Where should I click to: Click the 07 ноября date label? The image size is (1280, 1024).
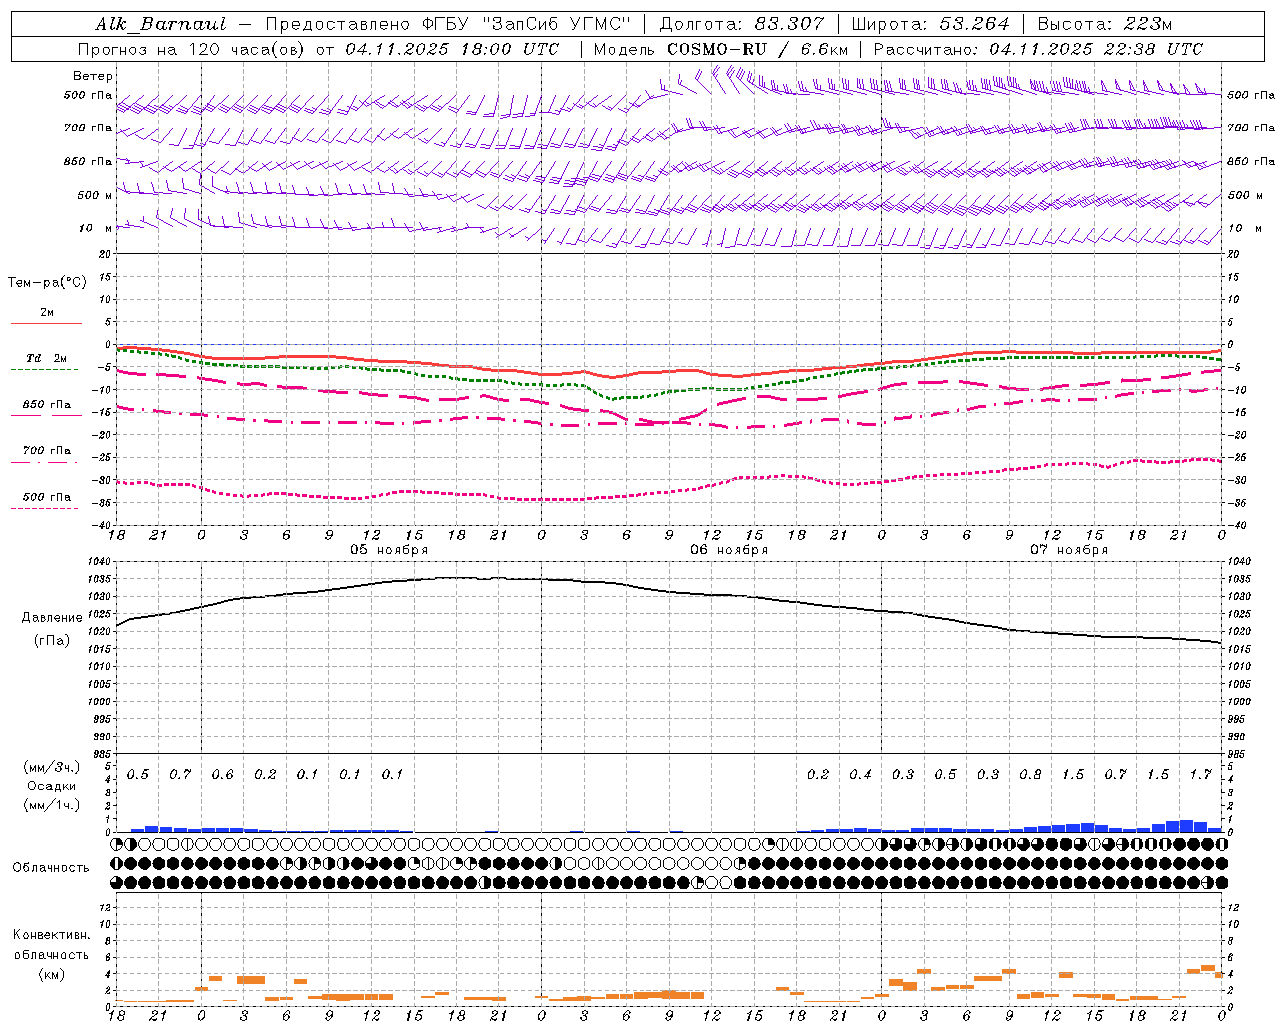pyautogui.click(x=1069, y=550)
